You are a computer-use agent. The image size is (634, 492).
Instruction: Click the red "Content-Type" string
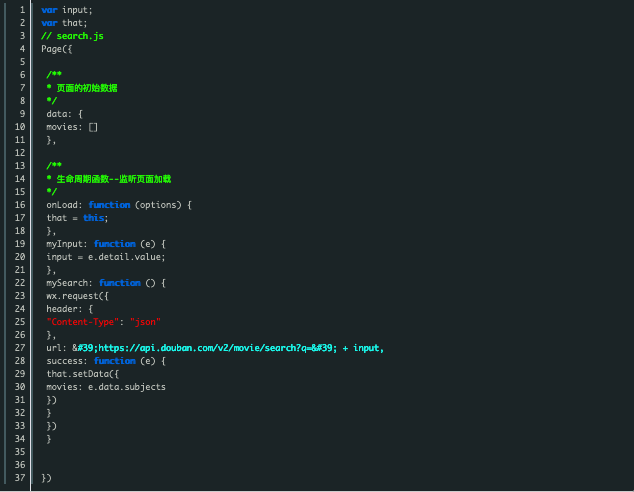tap(82, 322)
